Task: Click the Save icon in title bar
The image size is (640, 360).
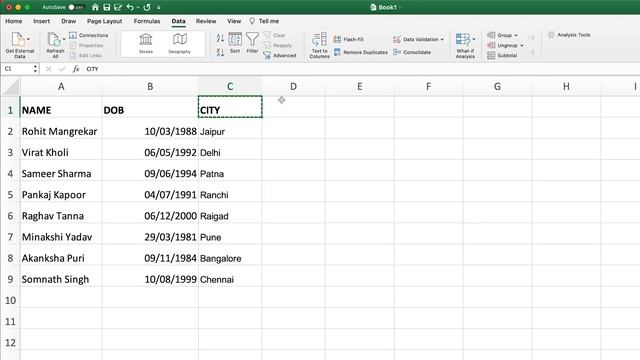Action: (107, 7)
